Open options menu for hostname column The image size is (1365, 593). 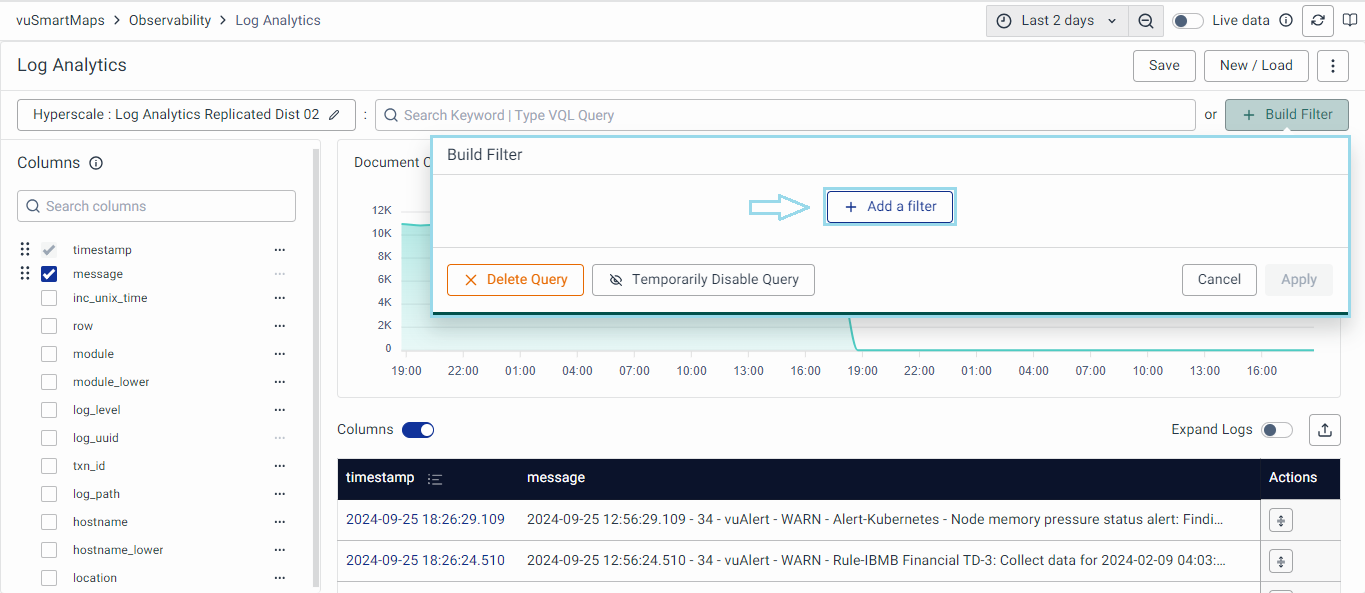(x=280, y=522)
